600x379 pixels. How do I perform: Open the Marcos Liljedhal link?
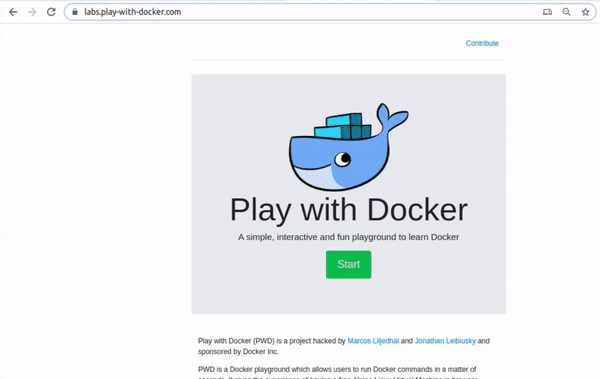coord(373,341)
